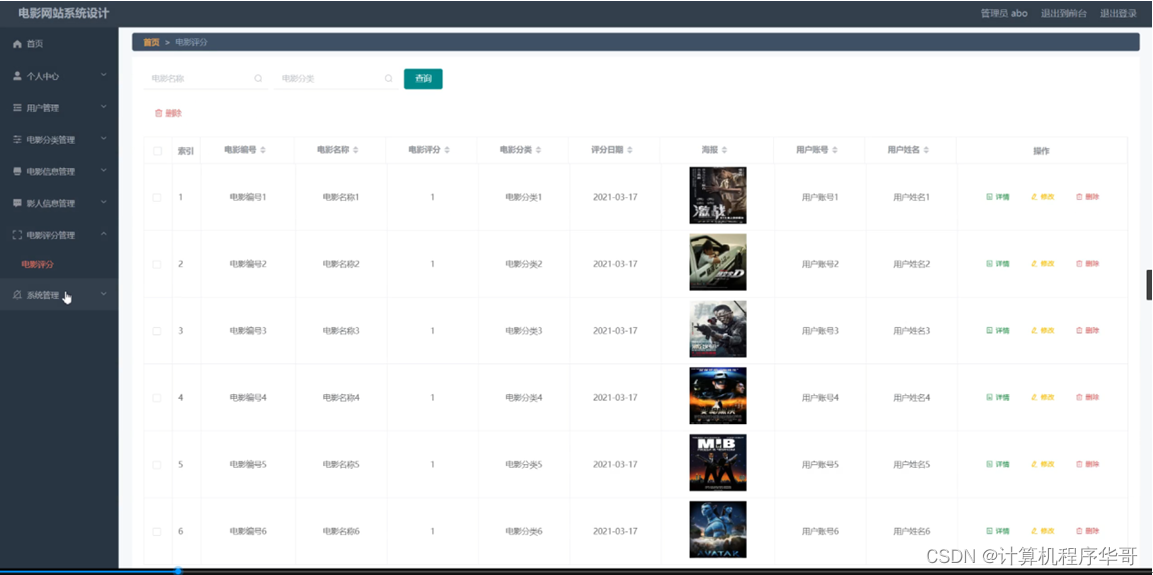Screen dimensions: 1153x575
Task: Sort by 电影名称 column arrows
Action: 356,150
